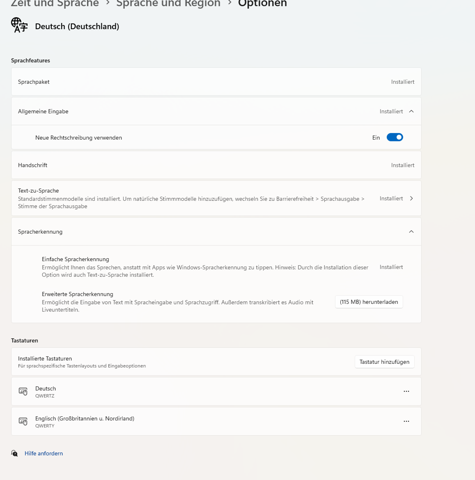
Task: Select the Handschrift row
Action: pos(216,165)
